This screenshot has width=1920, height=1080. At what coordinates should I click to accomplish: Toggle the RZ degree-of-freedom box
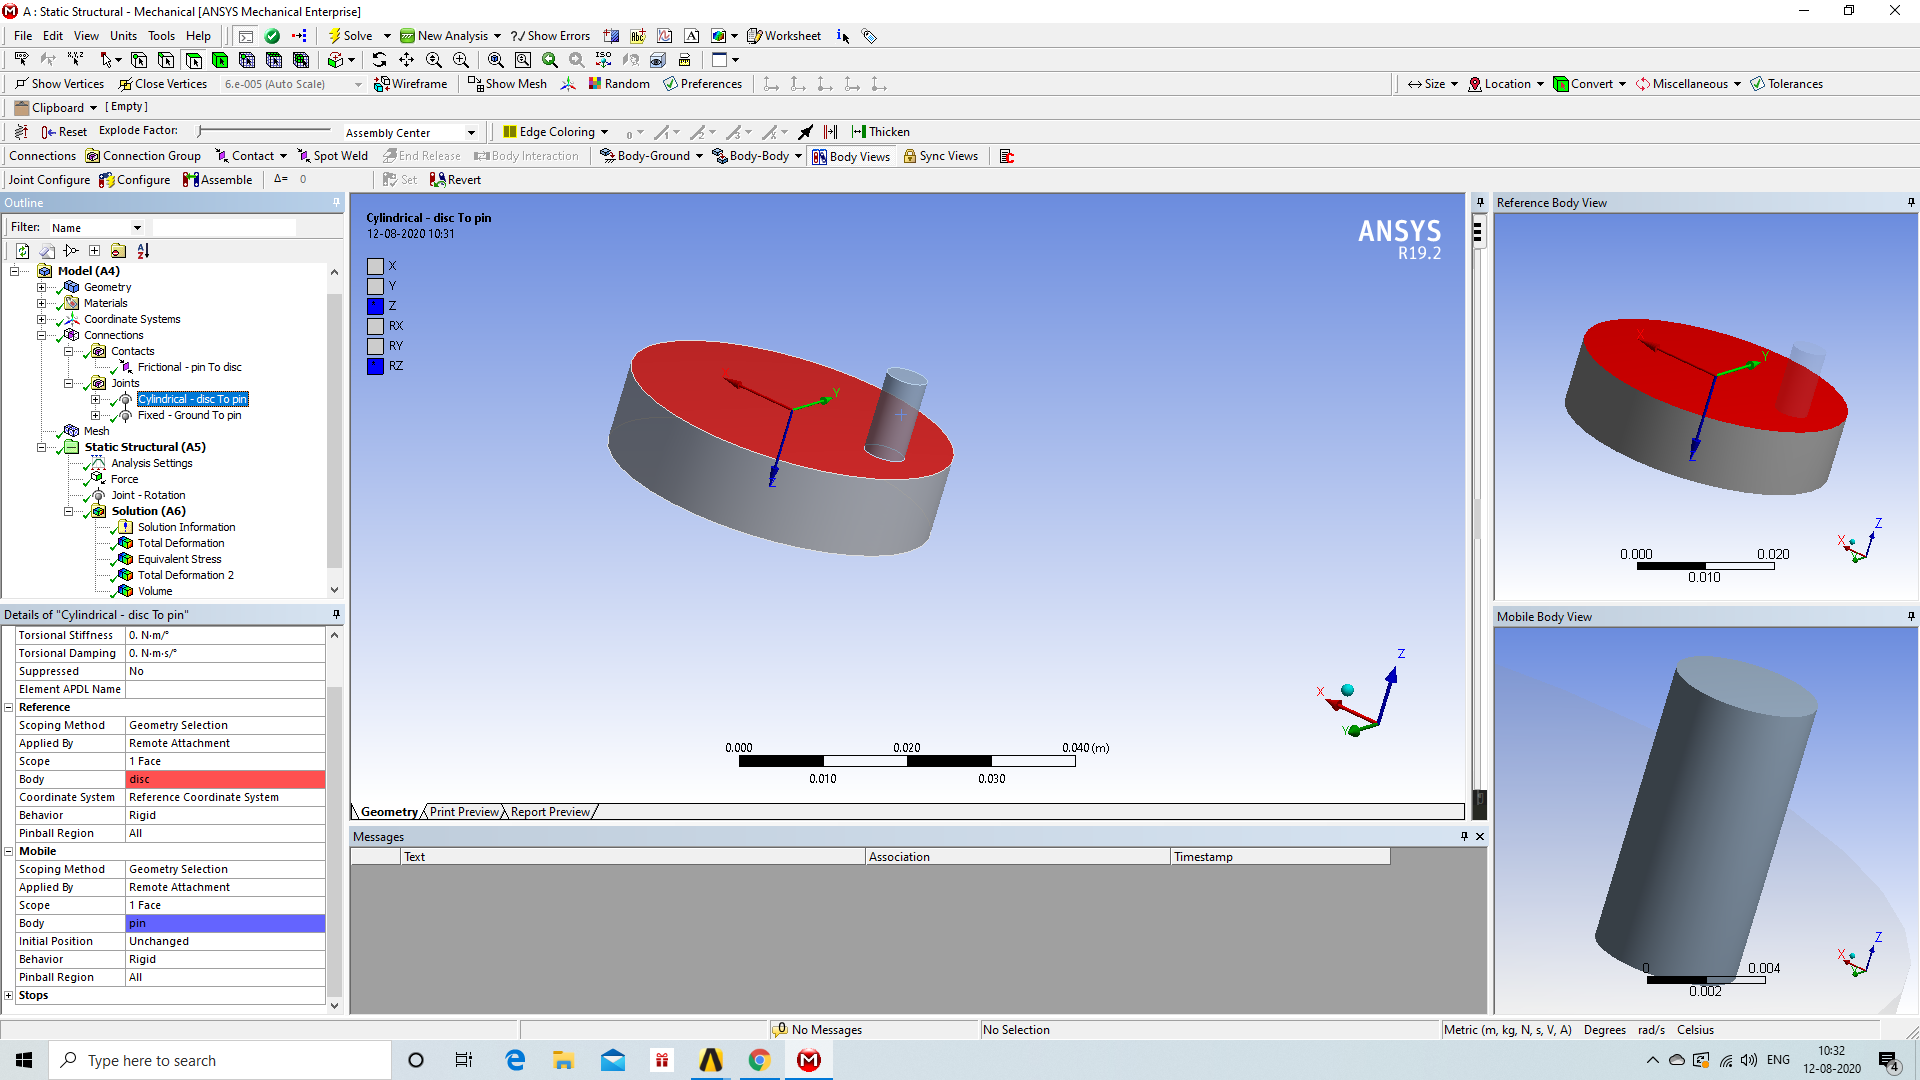[x=375, y=366]
